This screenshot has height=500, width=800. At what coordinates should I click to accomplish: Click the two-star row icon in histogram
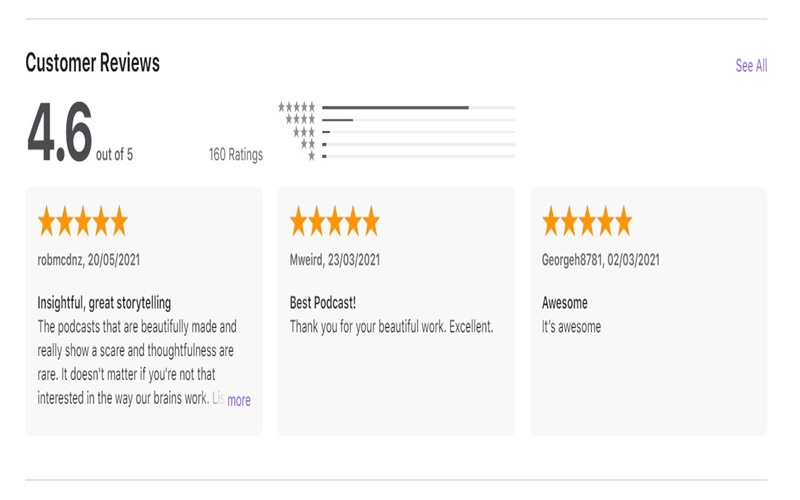click(x=308, y=144)
